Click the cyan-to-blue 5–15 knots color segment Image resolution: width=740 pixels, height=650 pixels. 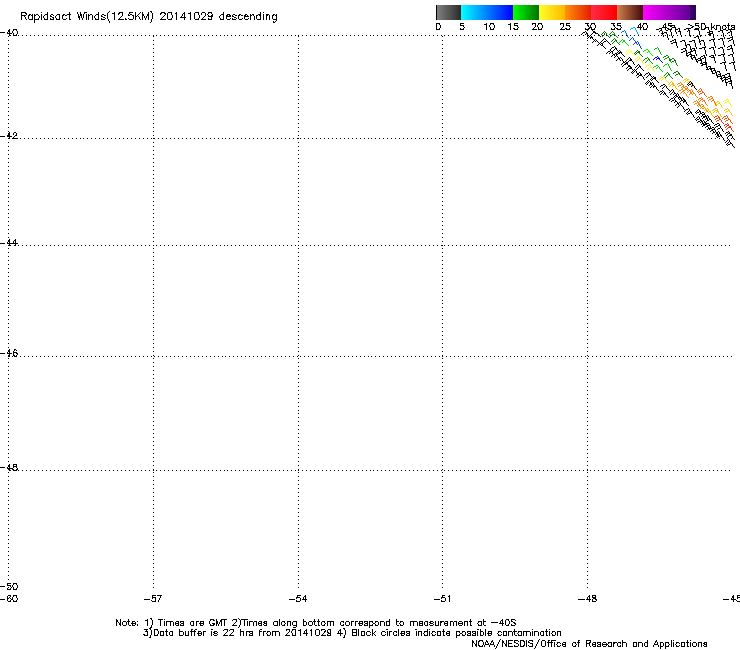[487, 12]
